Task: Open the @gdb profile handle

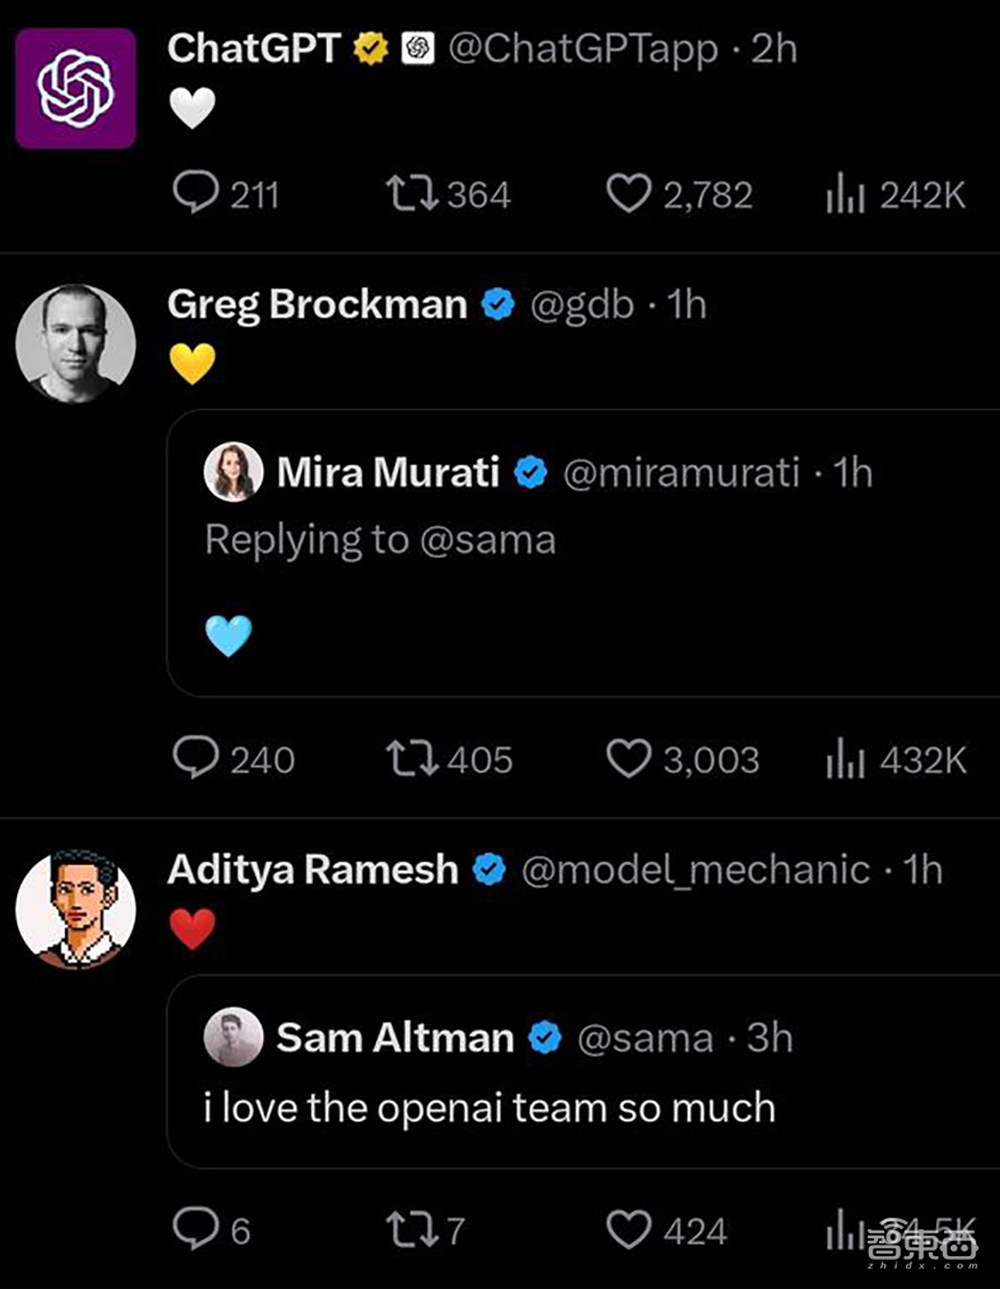Action: coord(581,304)
